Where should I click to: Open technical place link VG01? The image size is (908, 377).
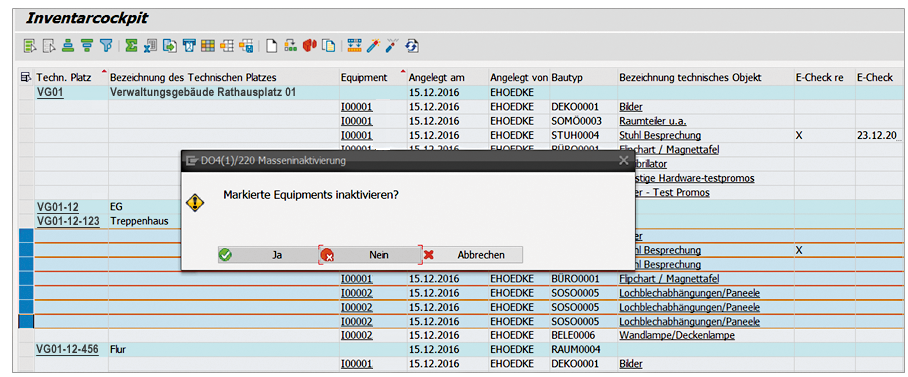pos(49,93)
